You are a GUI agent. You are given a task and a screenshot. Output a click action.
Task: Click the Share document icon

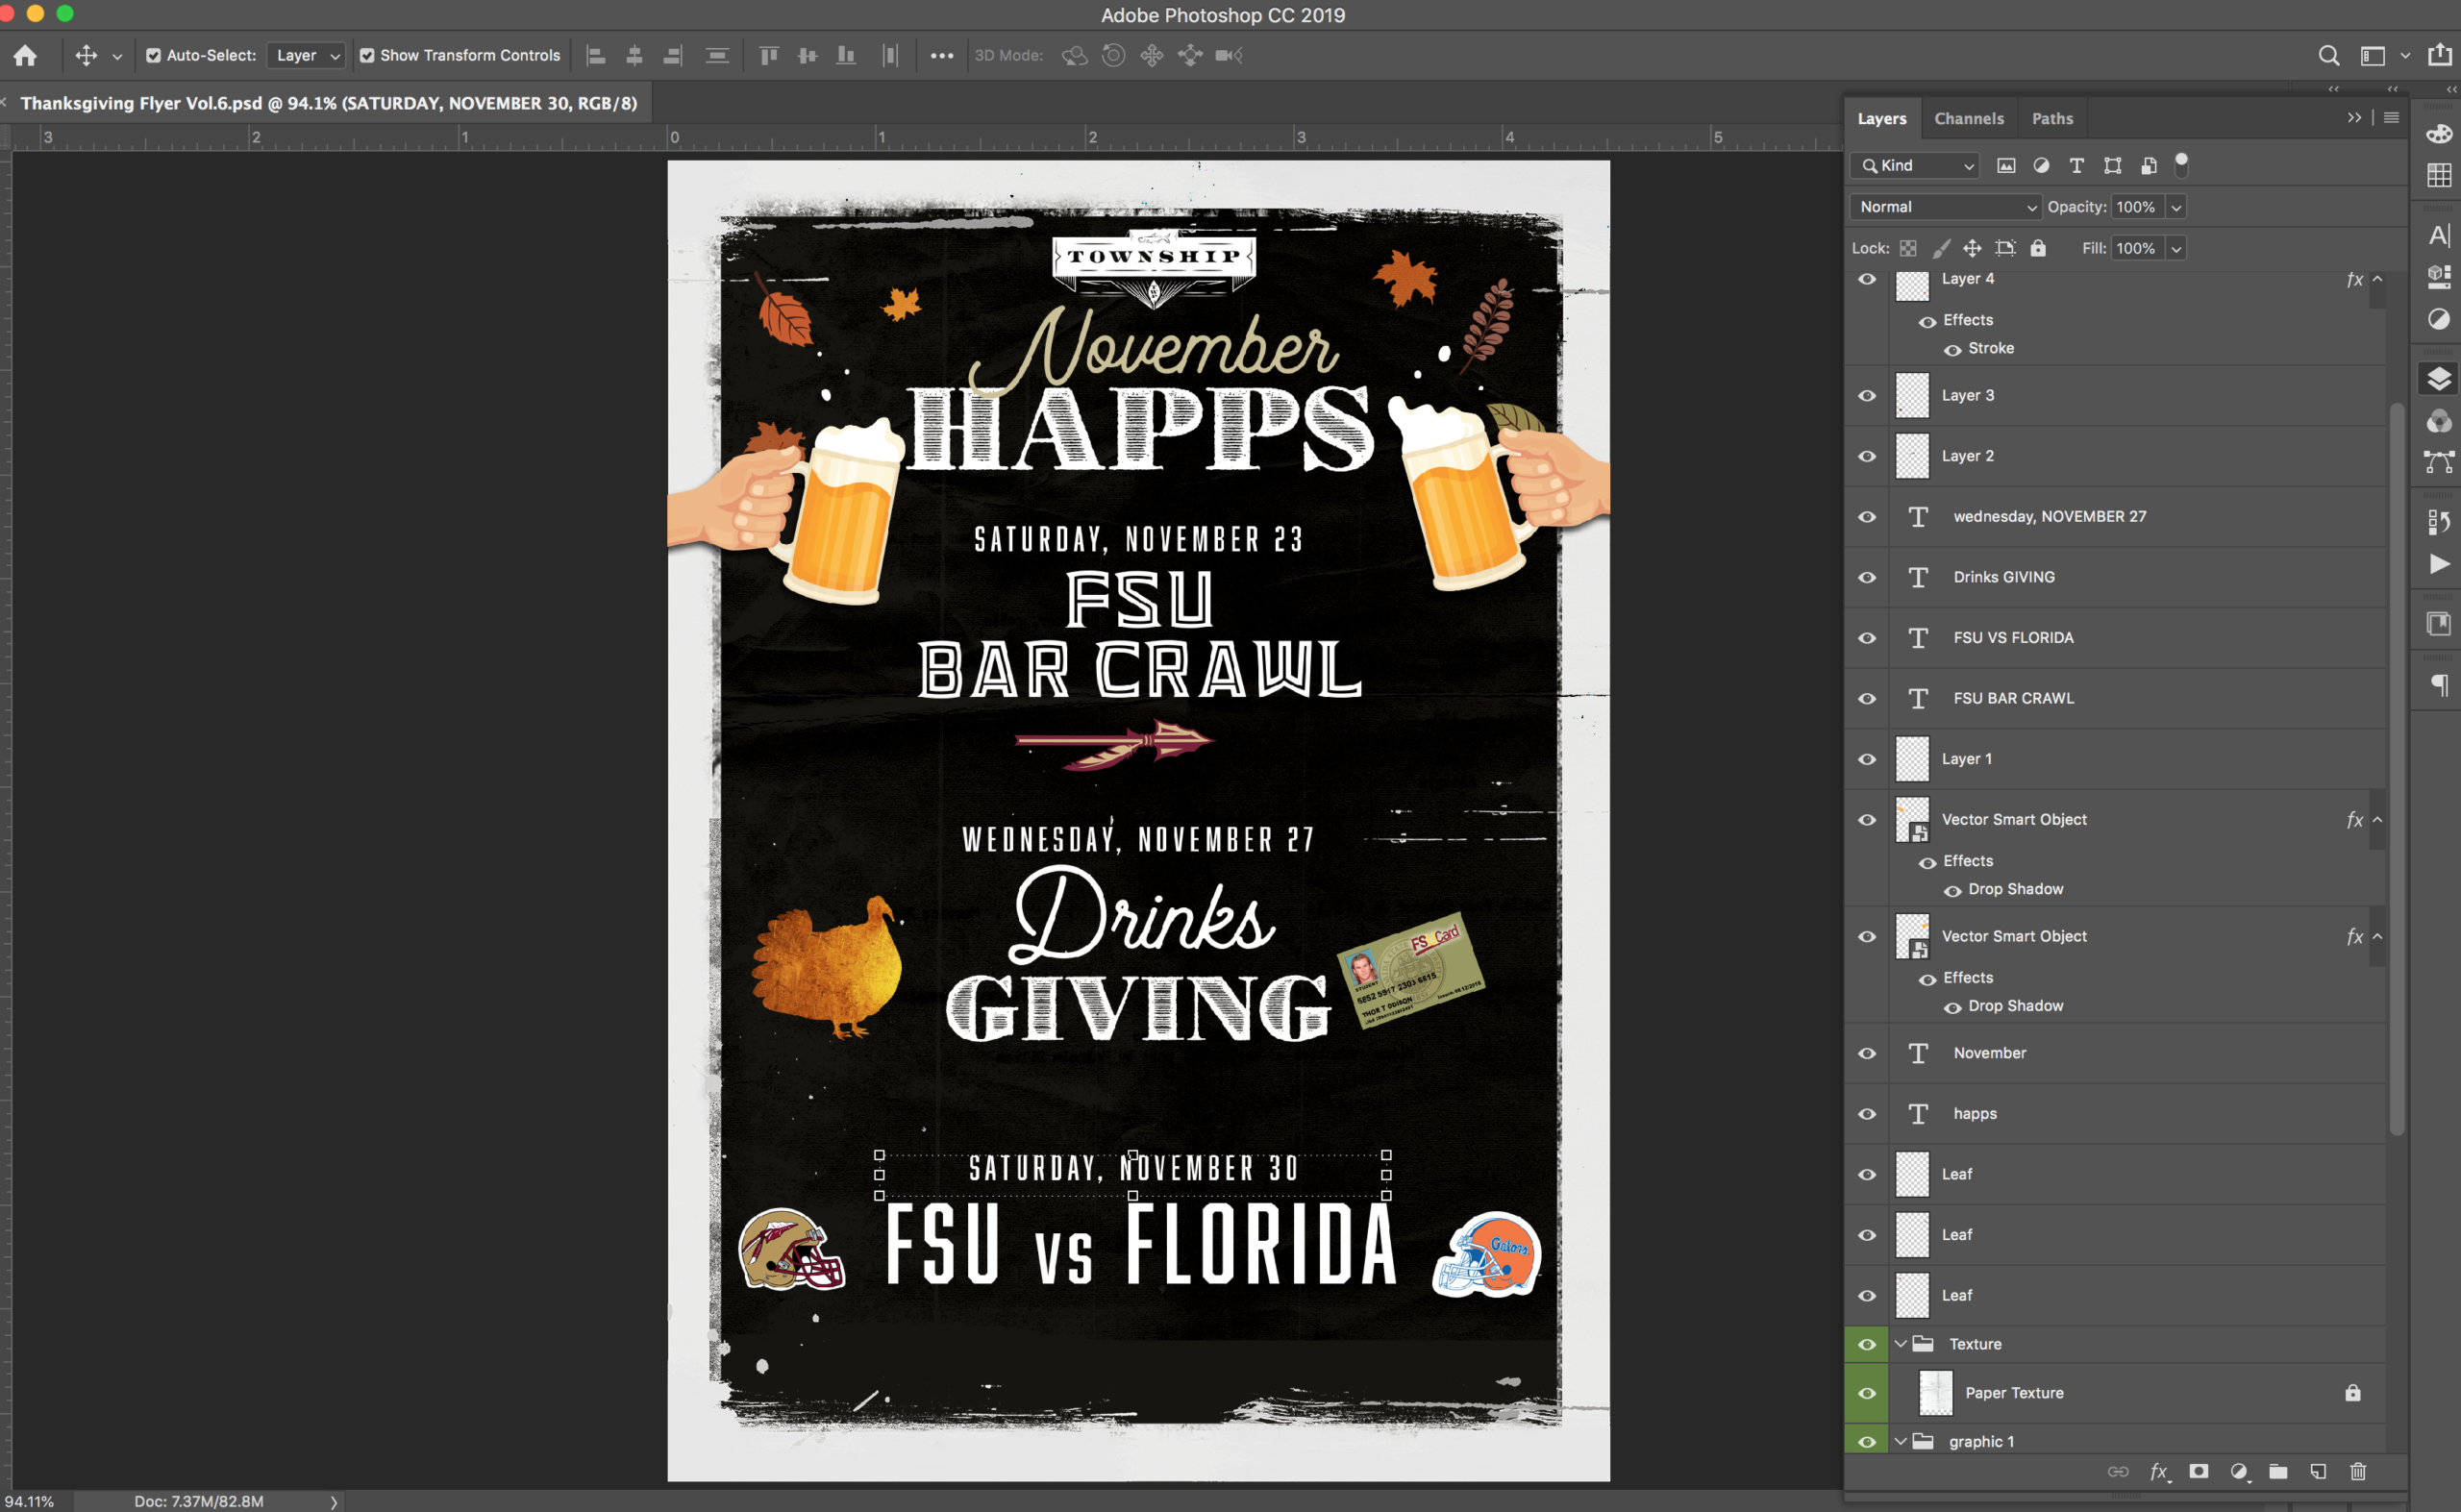2440,55
